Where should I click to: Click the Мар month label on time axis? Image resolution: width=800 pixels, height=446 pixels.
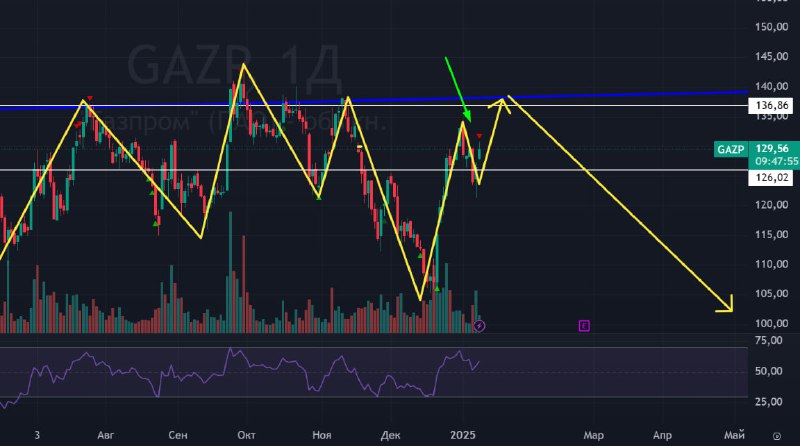pos(593,435)
